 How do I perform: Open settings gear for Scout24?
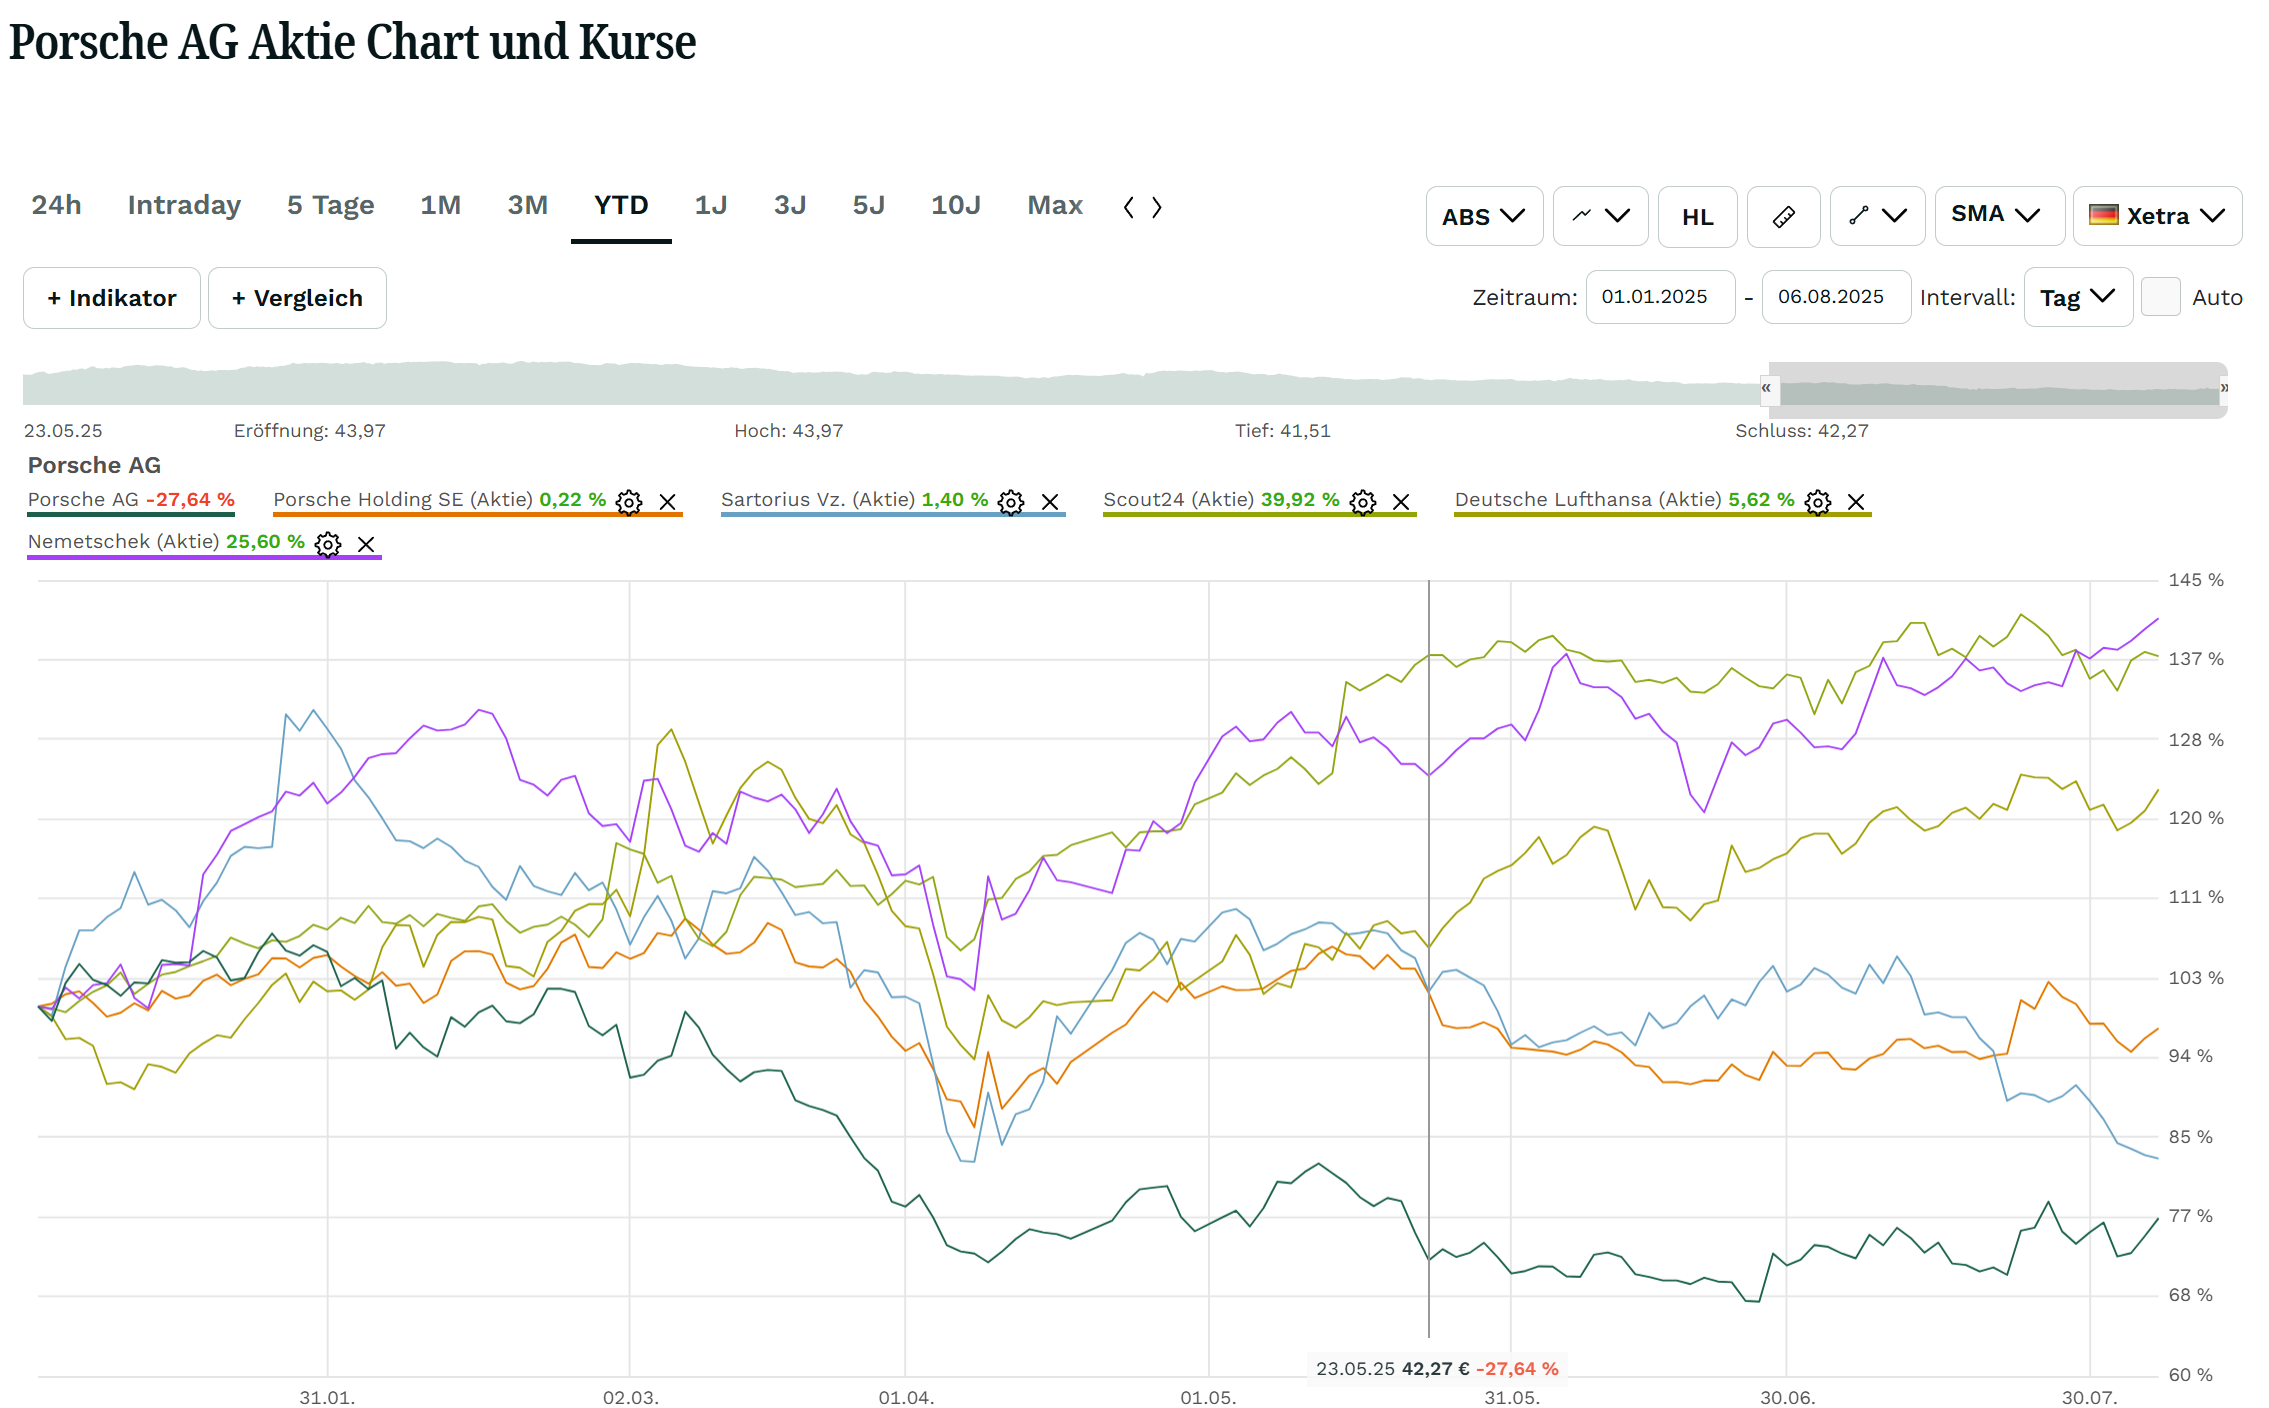(1363, 502)
